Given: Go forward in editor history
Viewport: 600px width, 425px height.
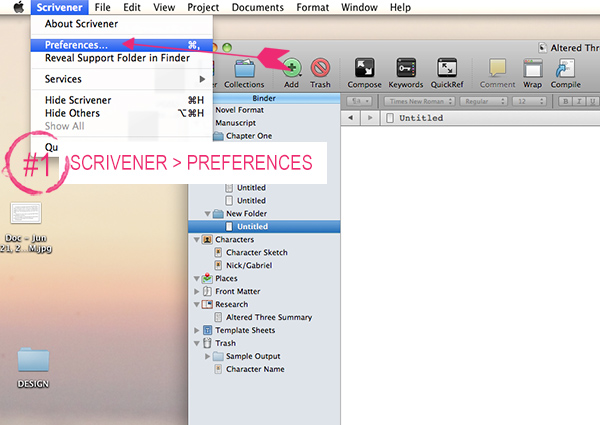Looking at the screenshot, I should [x=370, y=118].
